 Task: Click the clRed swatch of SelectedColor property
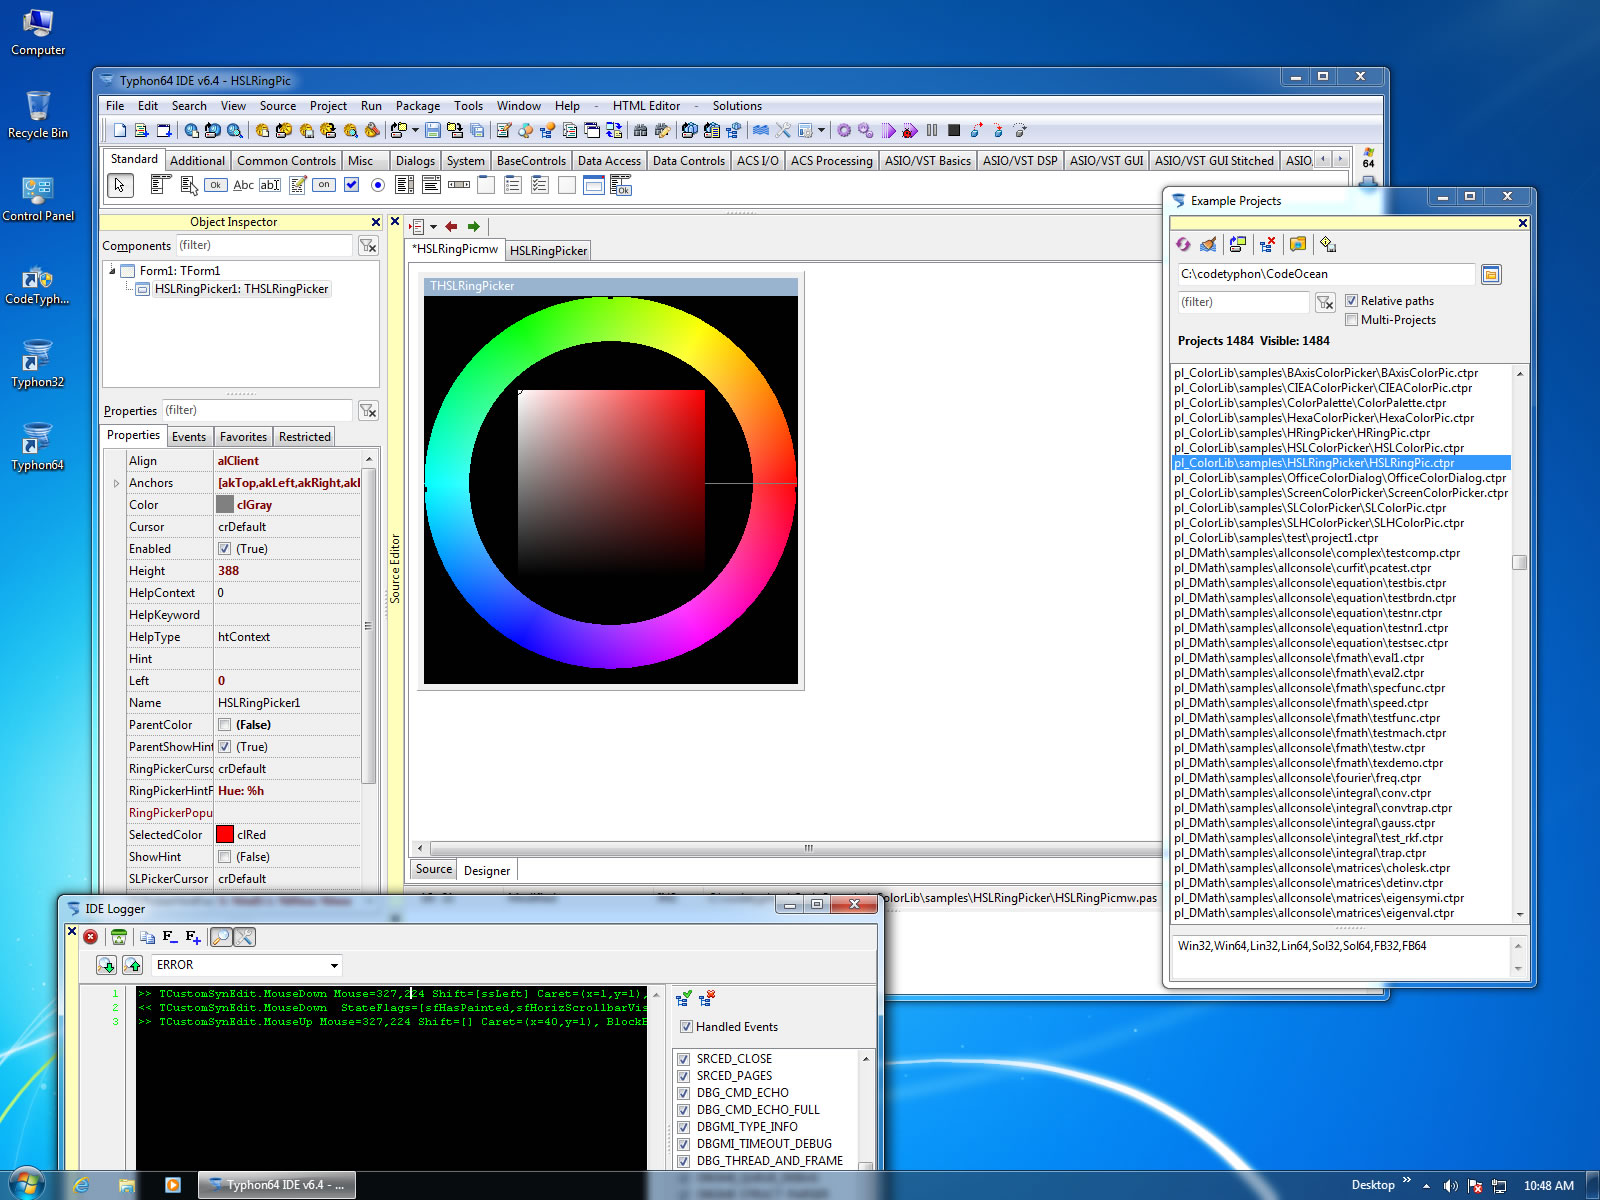225,835
